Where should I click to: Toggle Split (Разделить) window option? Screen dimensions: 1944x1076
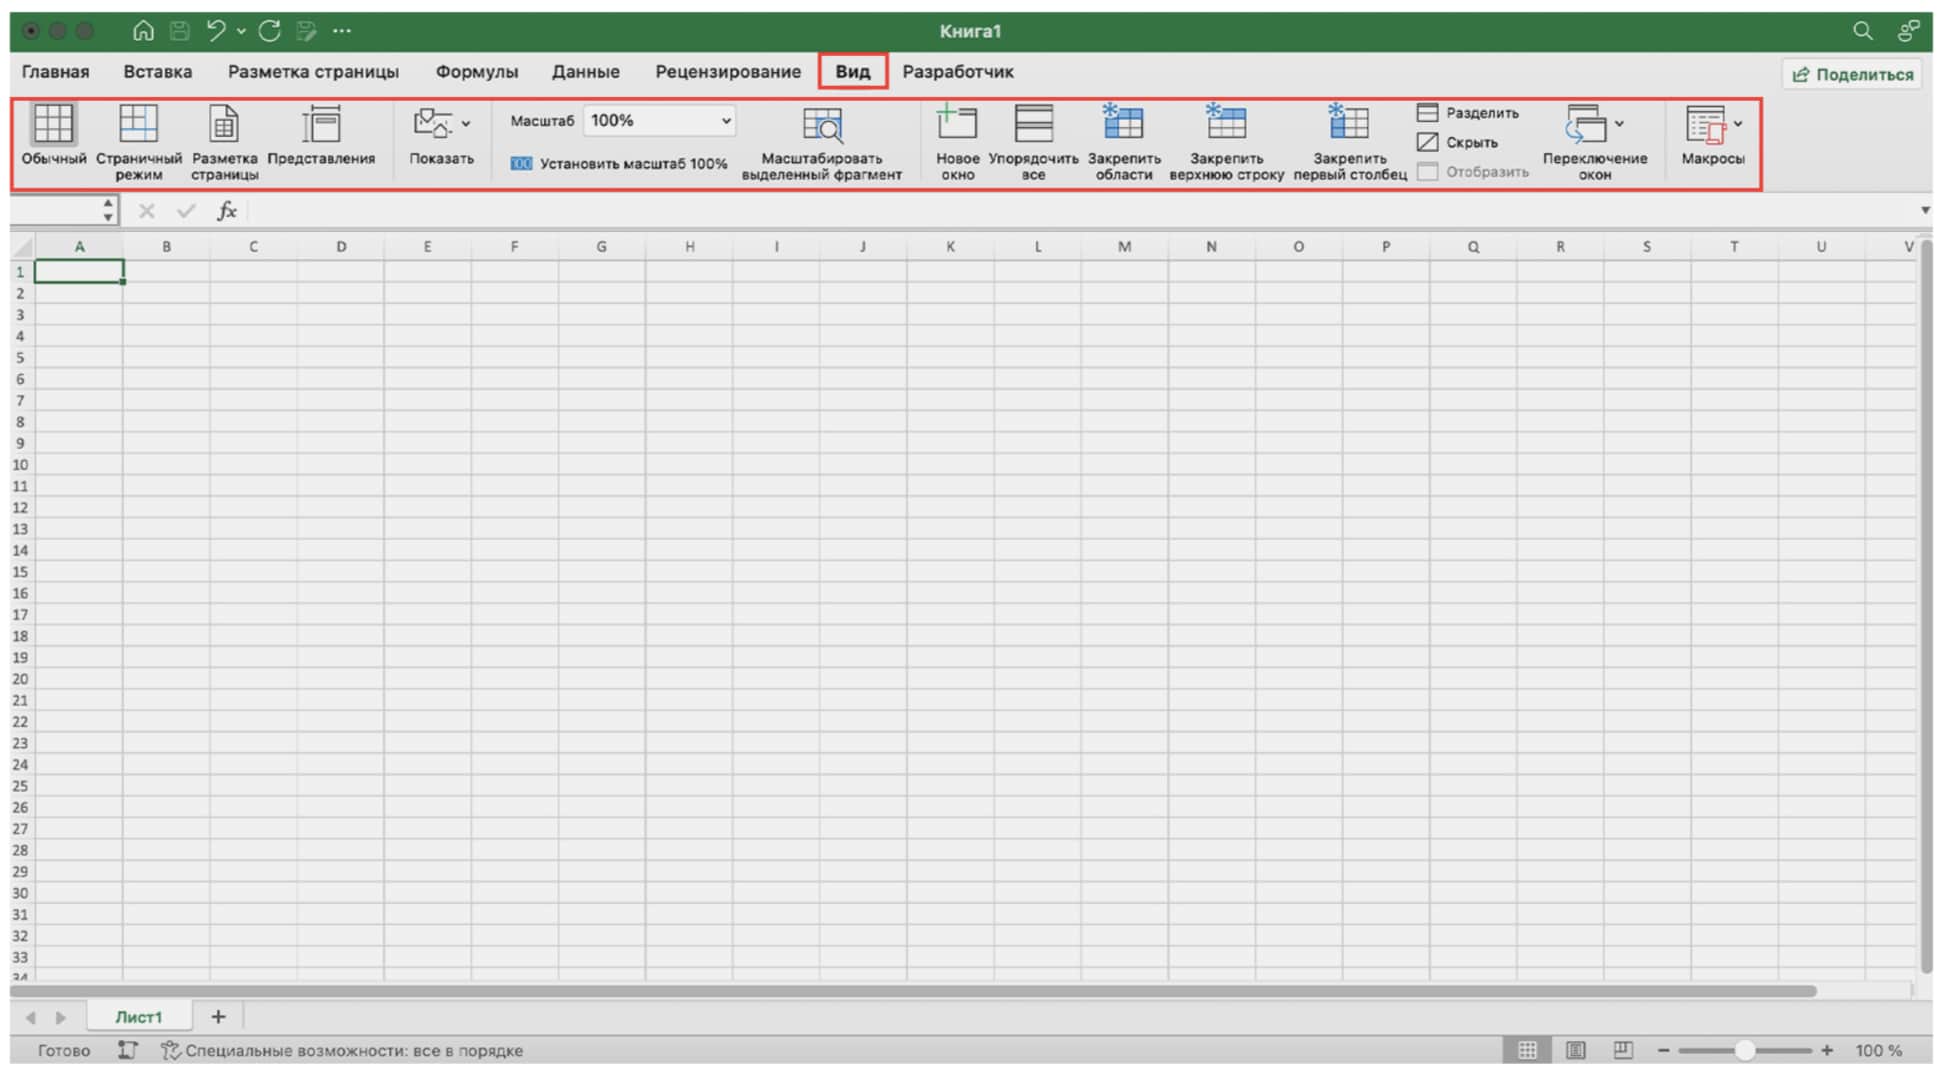pos(1468,113)
